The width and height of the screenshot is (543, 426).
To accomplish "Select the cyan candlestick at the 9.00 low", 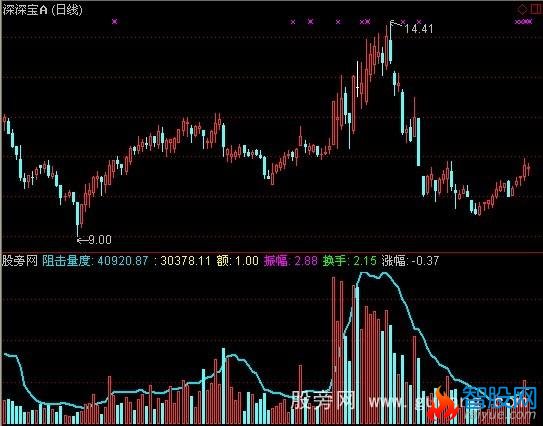I will click(x=78, y=215).
